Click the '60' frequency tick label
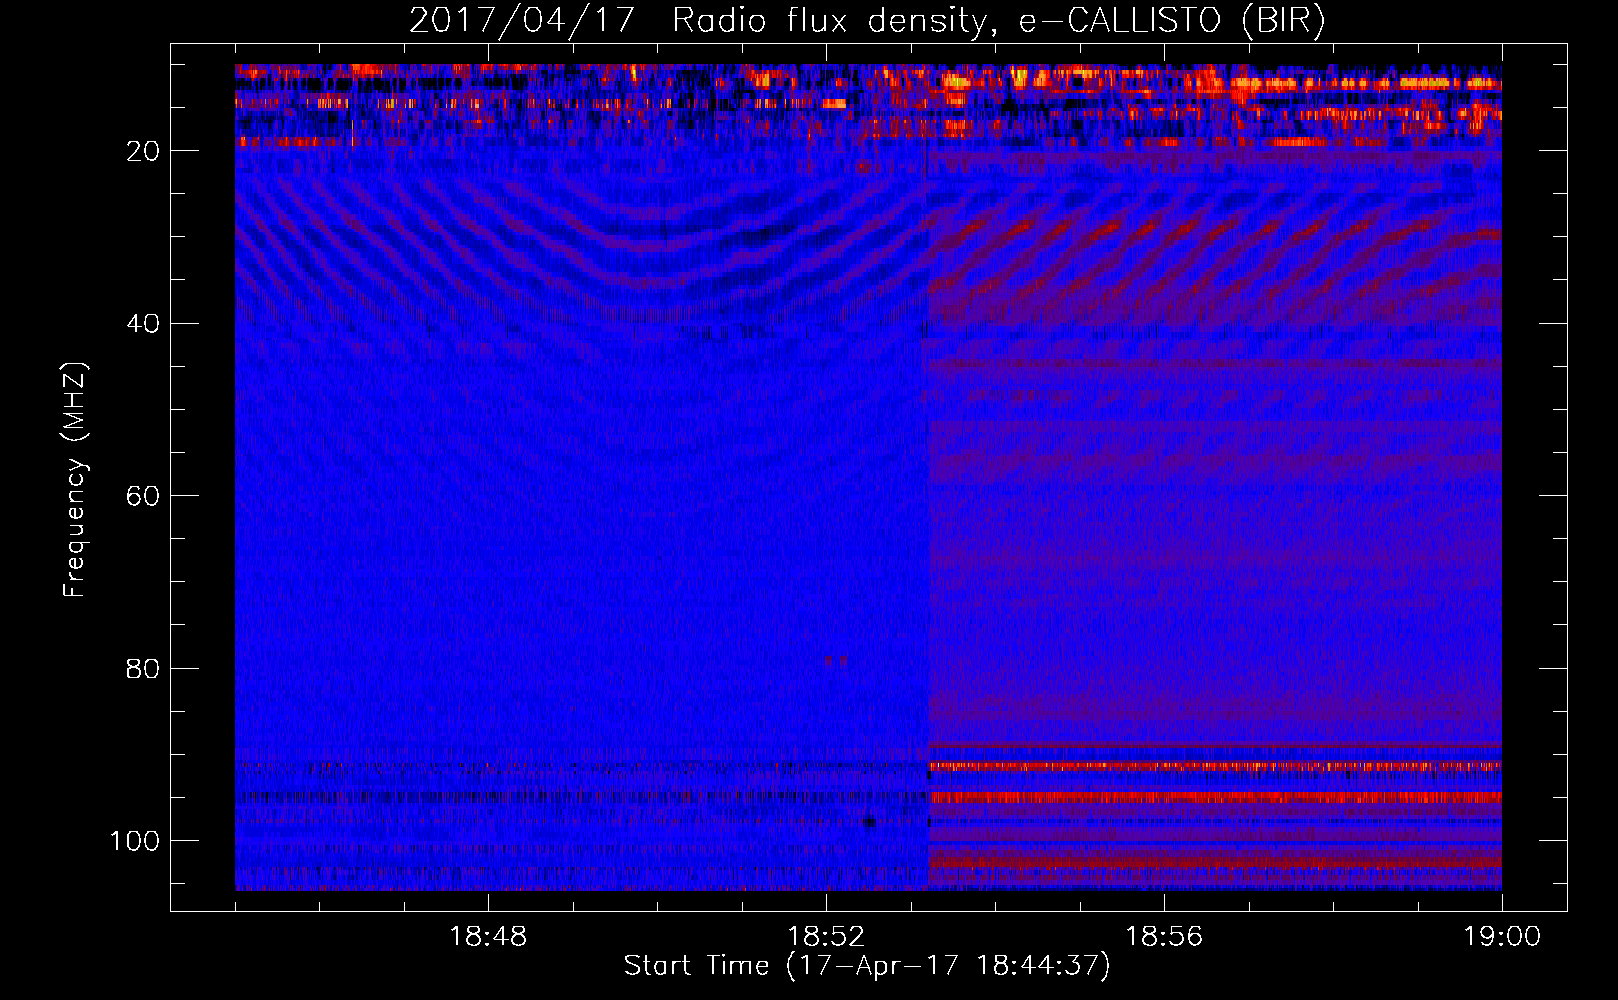The image size is (1618, 1000). [x=144, y=496]
